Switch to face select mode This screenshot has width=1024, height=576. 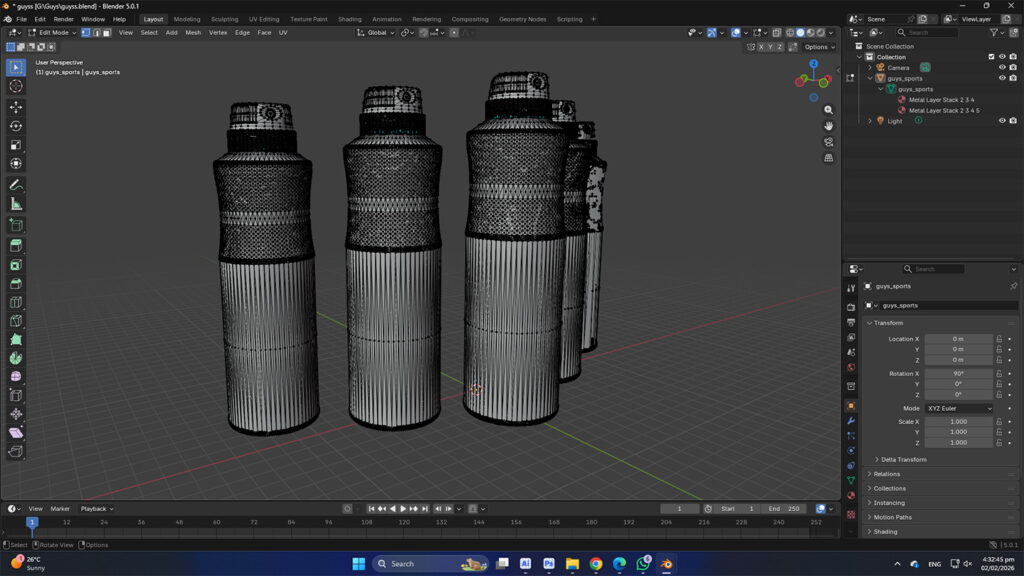coord(105,33)
